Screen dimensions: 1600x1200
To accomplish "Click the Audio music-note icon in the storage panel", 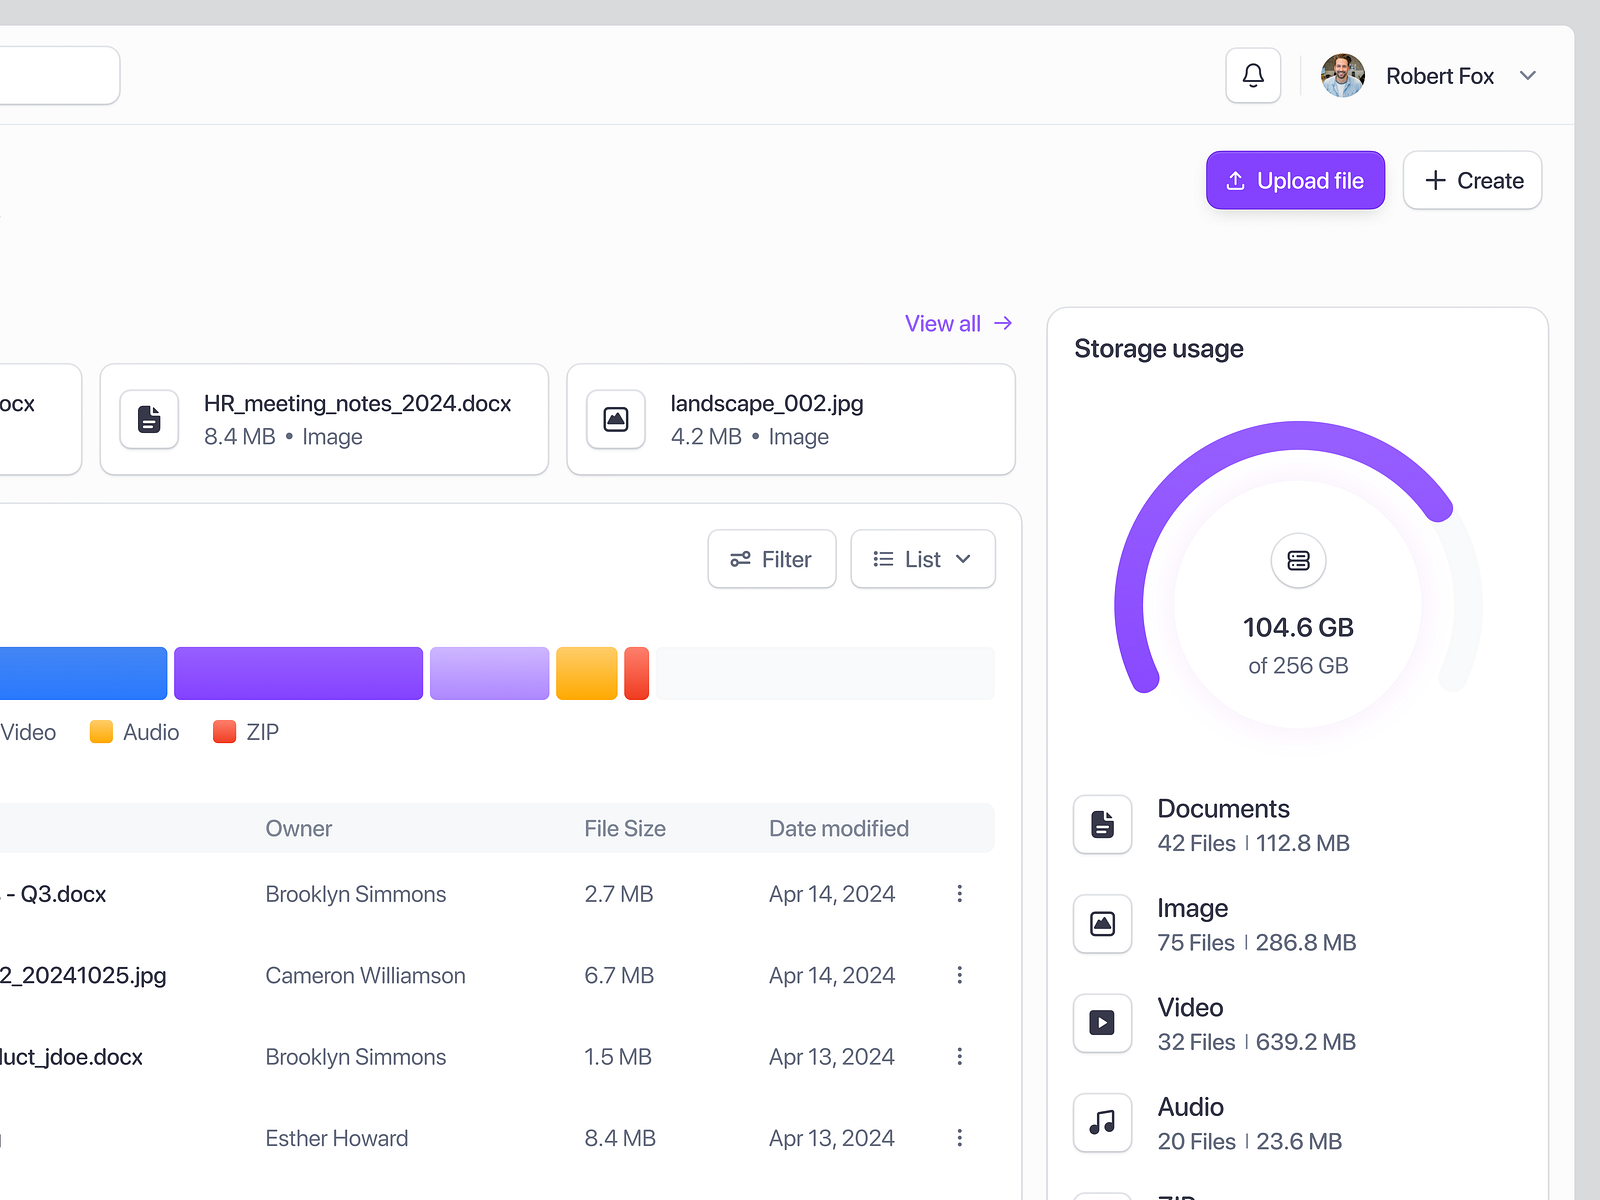I will (1102, 1122).
